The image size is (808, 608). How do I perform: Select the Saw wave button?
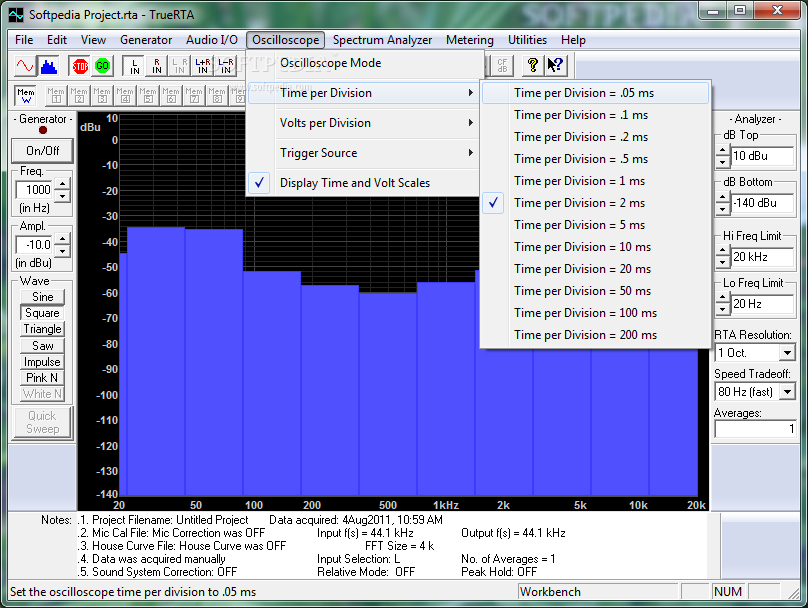[42, 346]
